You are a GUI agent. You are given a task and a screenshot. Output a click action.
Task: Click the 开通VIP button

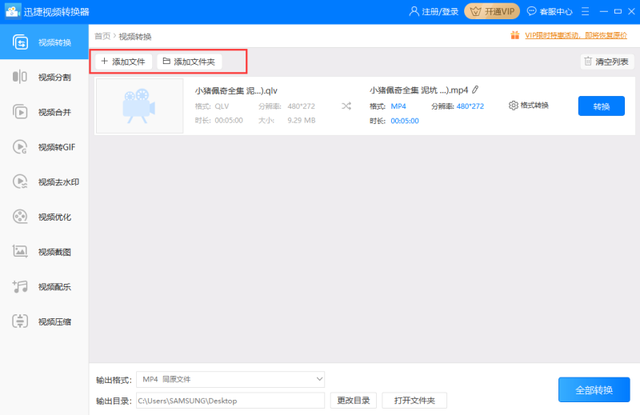pos(492,11)
